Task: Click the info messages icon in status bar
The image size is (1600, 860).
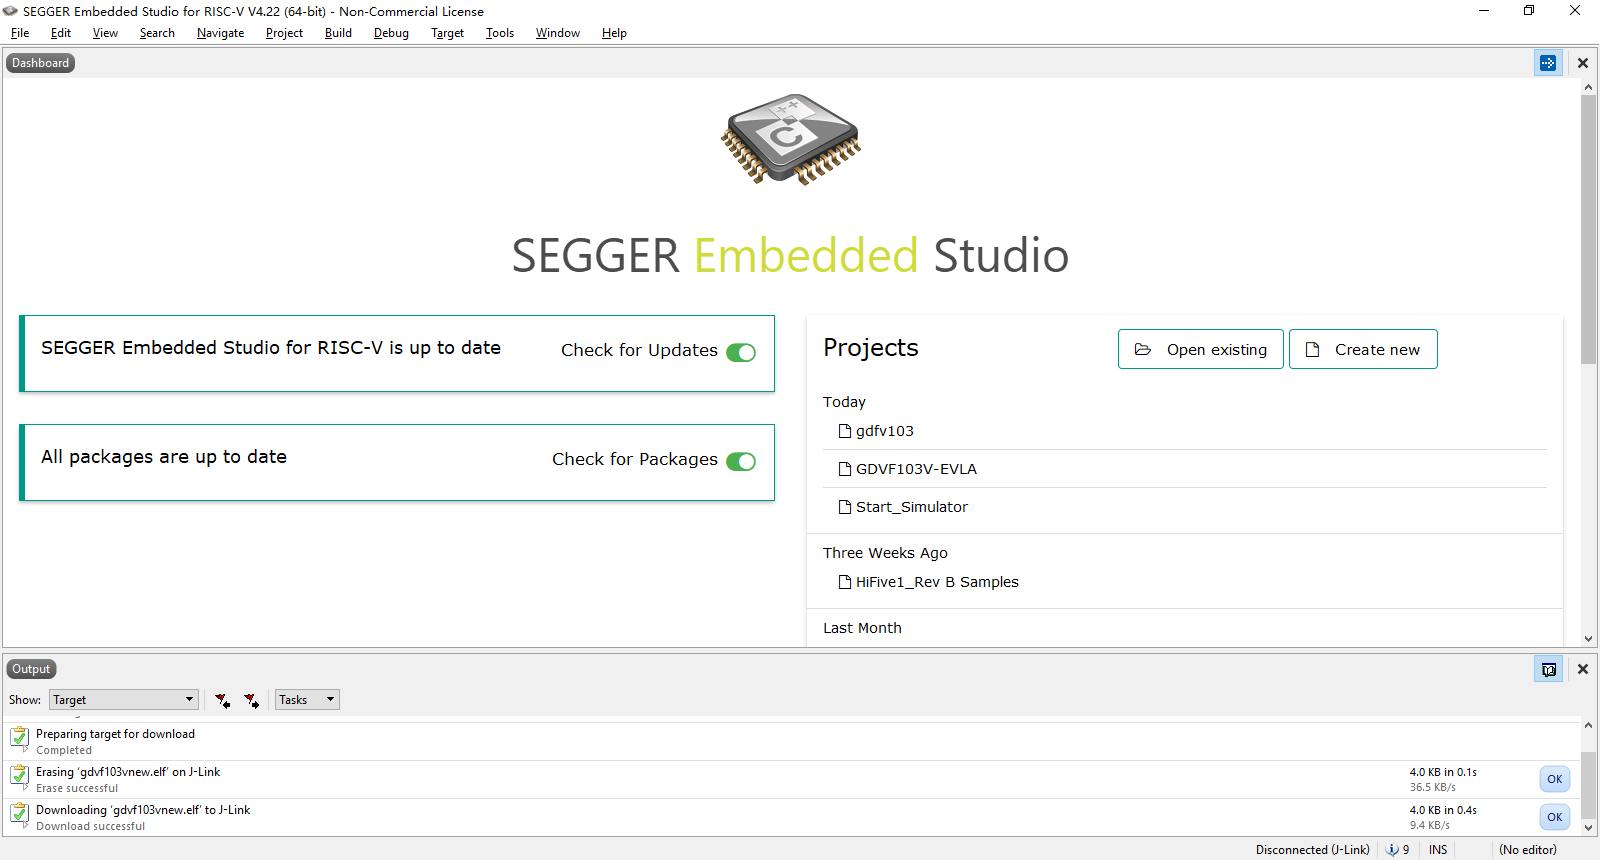Action: click(x=1392, y=850)
